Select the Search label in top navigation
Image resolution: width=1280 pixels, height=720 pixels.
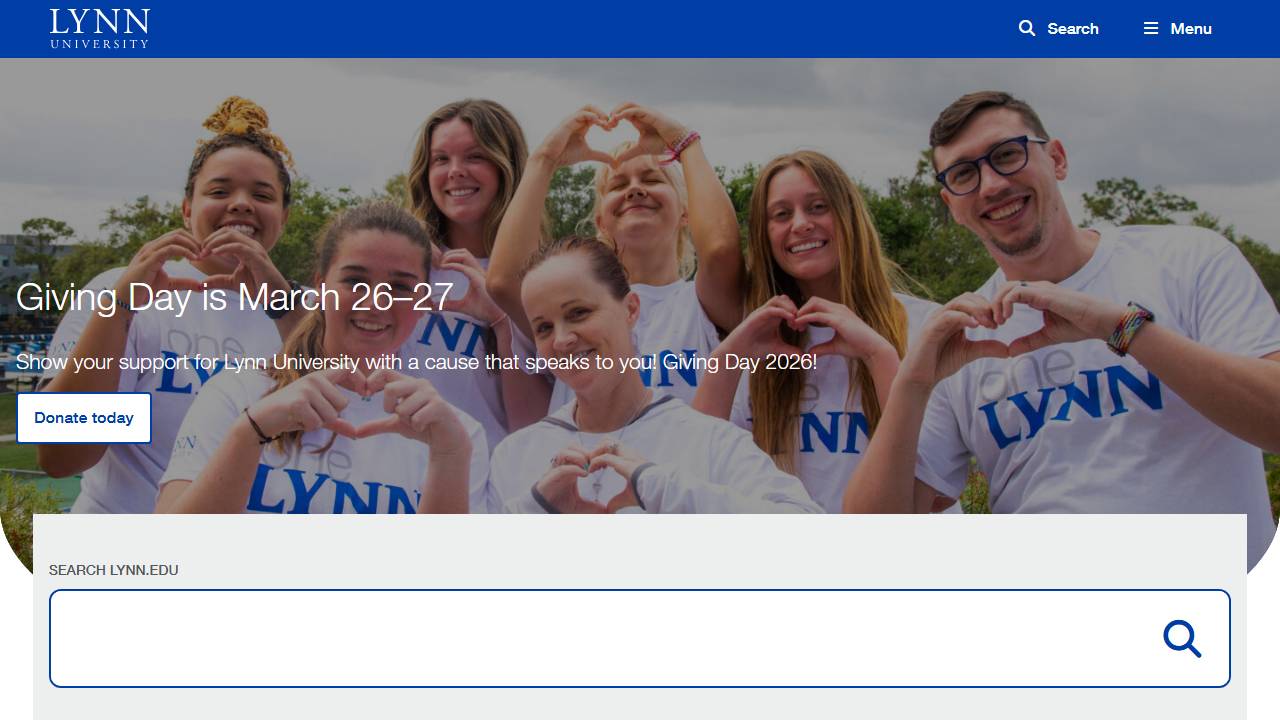(x=1073, y=28)
